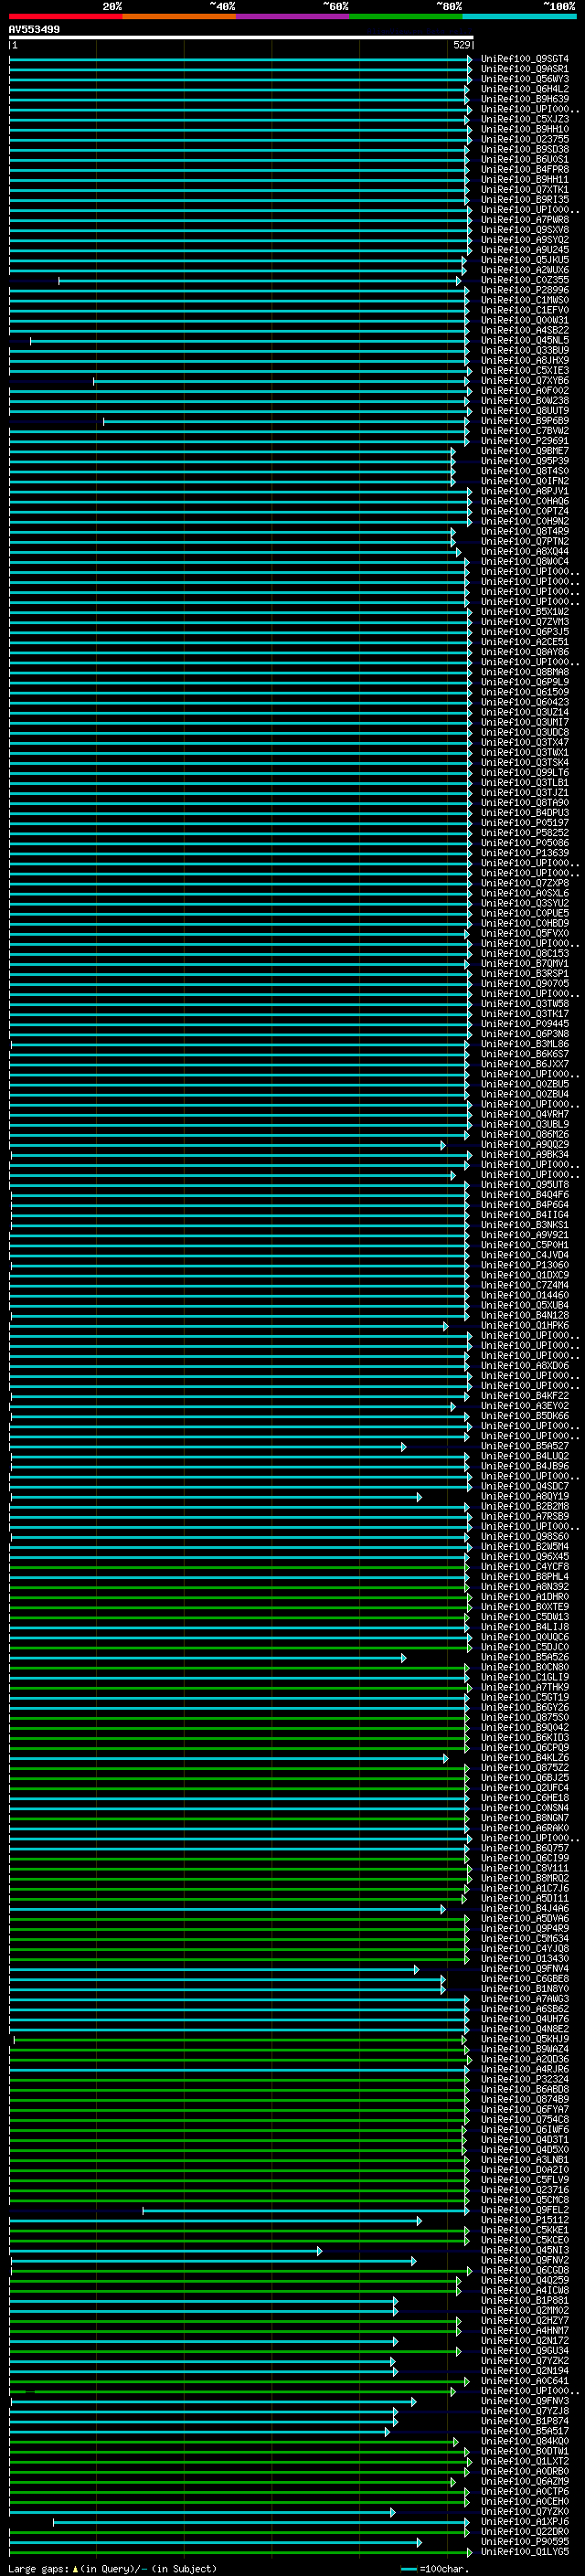Select the UniRef100_Q6FYA7 label
The width and height of the screenshot is (585, 2576).
point(524,2110)
